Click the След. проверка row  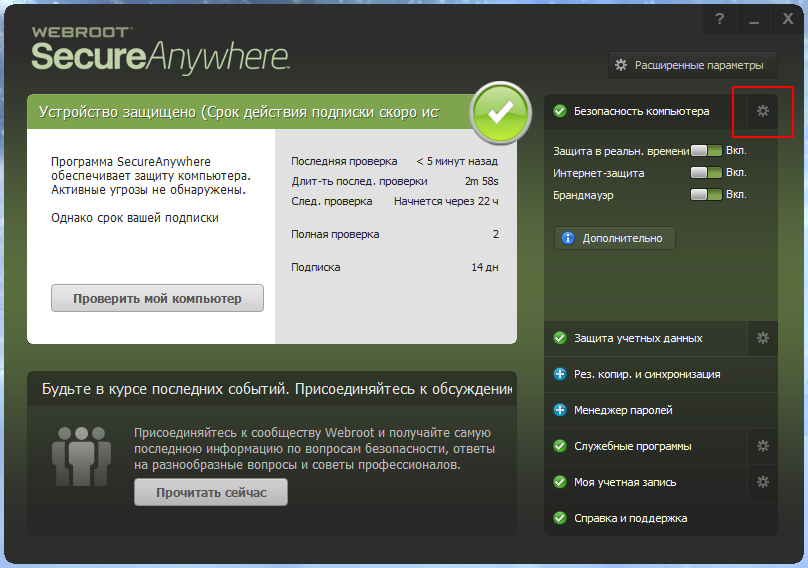[x=395, y=202]
